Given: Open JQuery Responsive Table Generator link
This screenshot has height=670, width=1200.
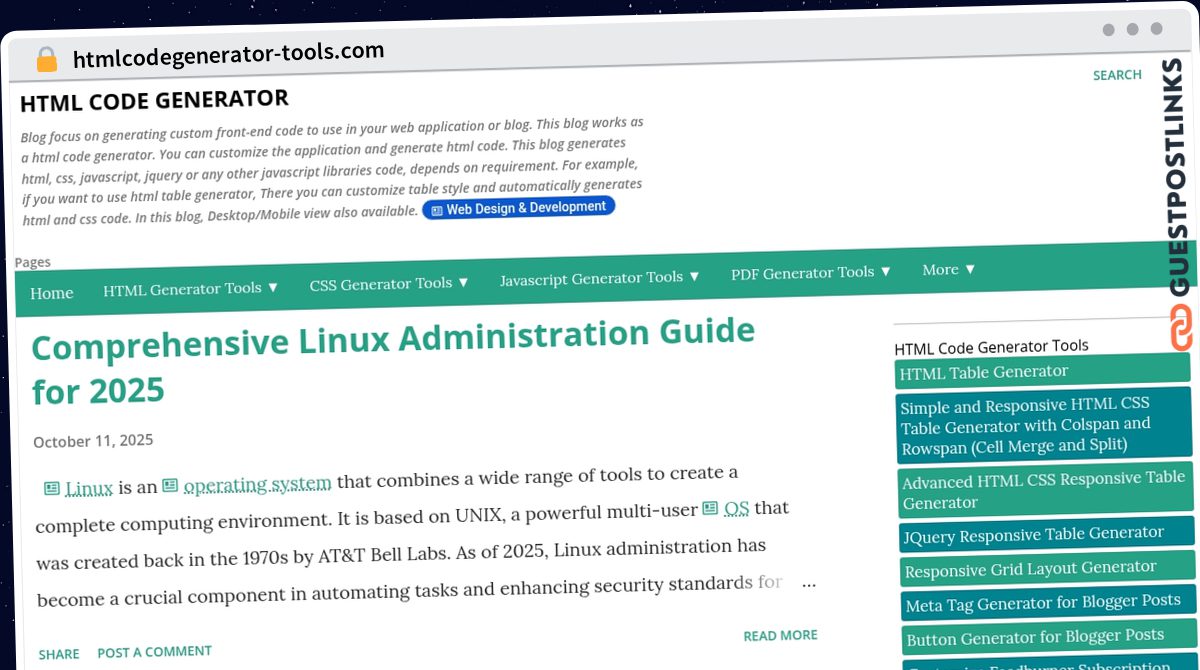Looking at the screenshot, I should click(1047, 534).
